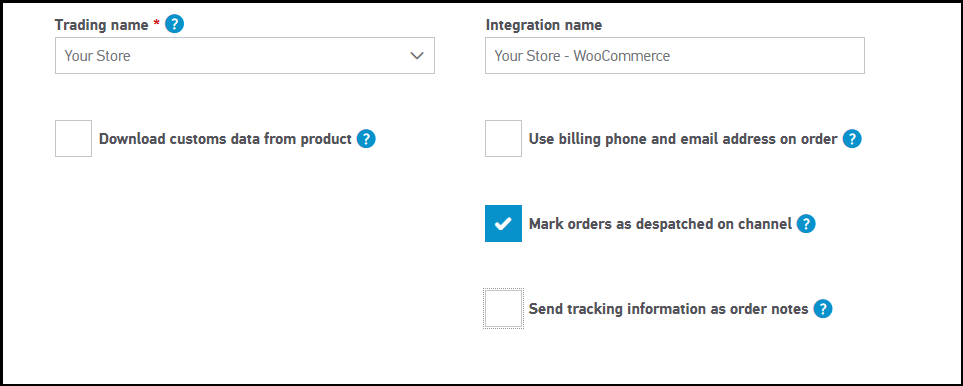This screenshot has width=963, height=386.
Task: Open the help icon beside Trading name
Action: click(x=174, y=25)
